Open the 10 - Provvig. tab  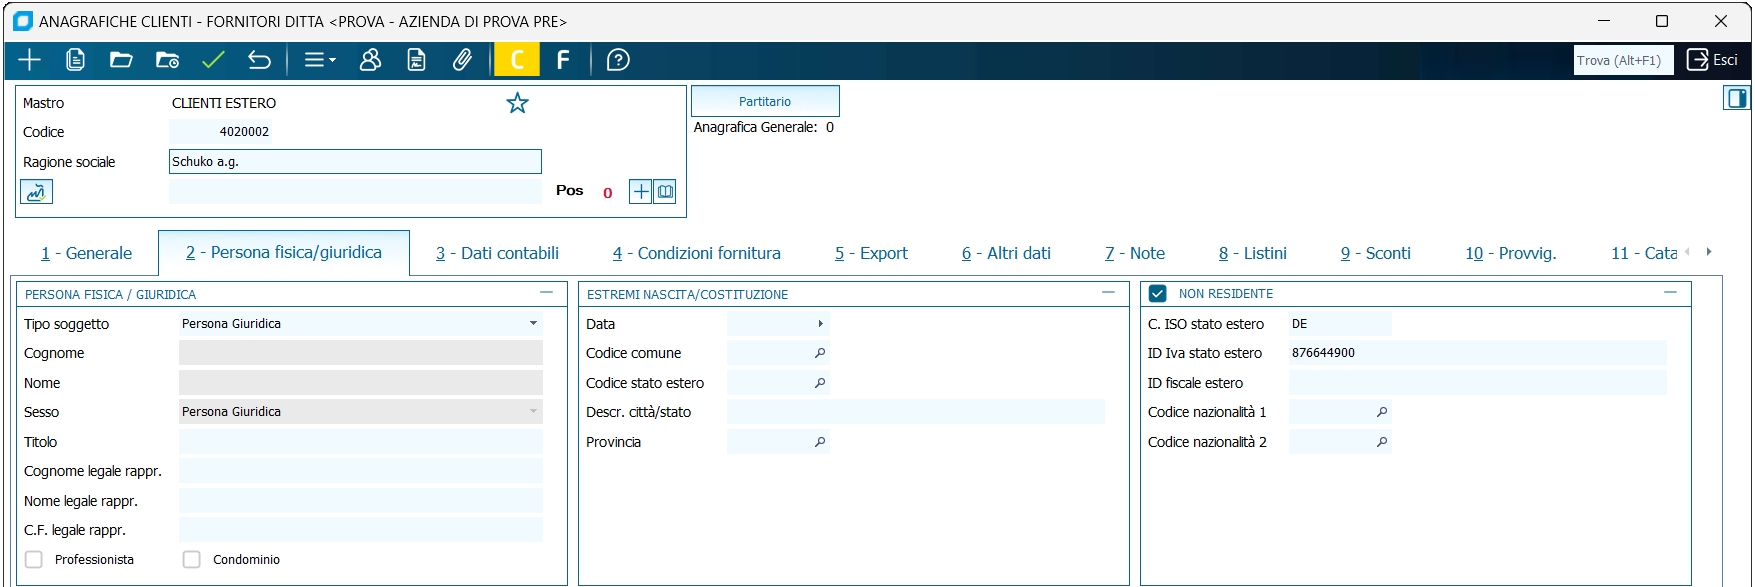(x=1511, y=253)
